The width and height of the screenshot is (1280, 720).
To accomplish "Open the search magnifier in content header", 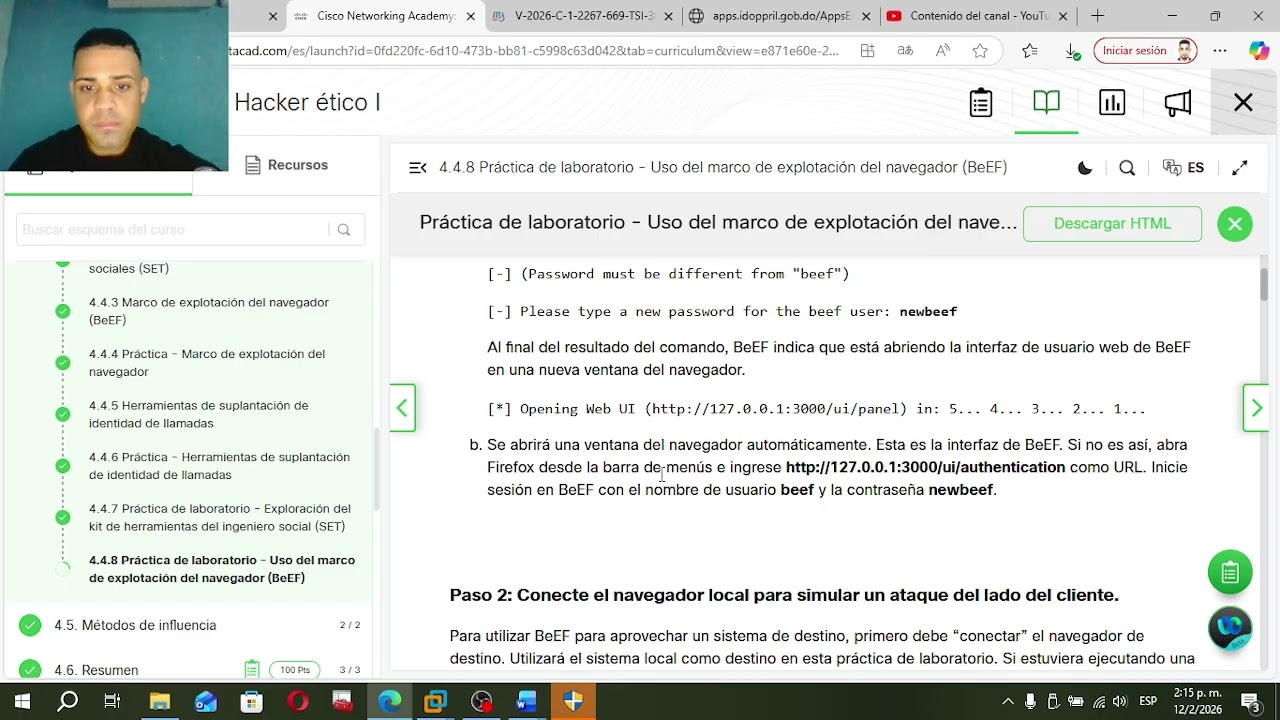I will click(x=1127, y=168).
